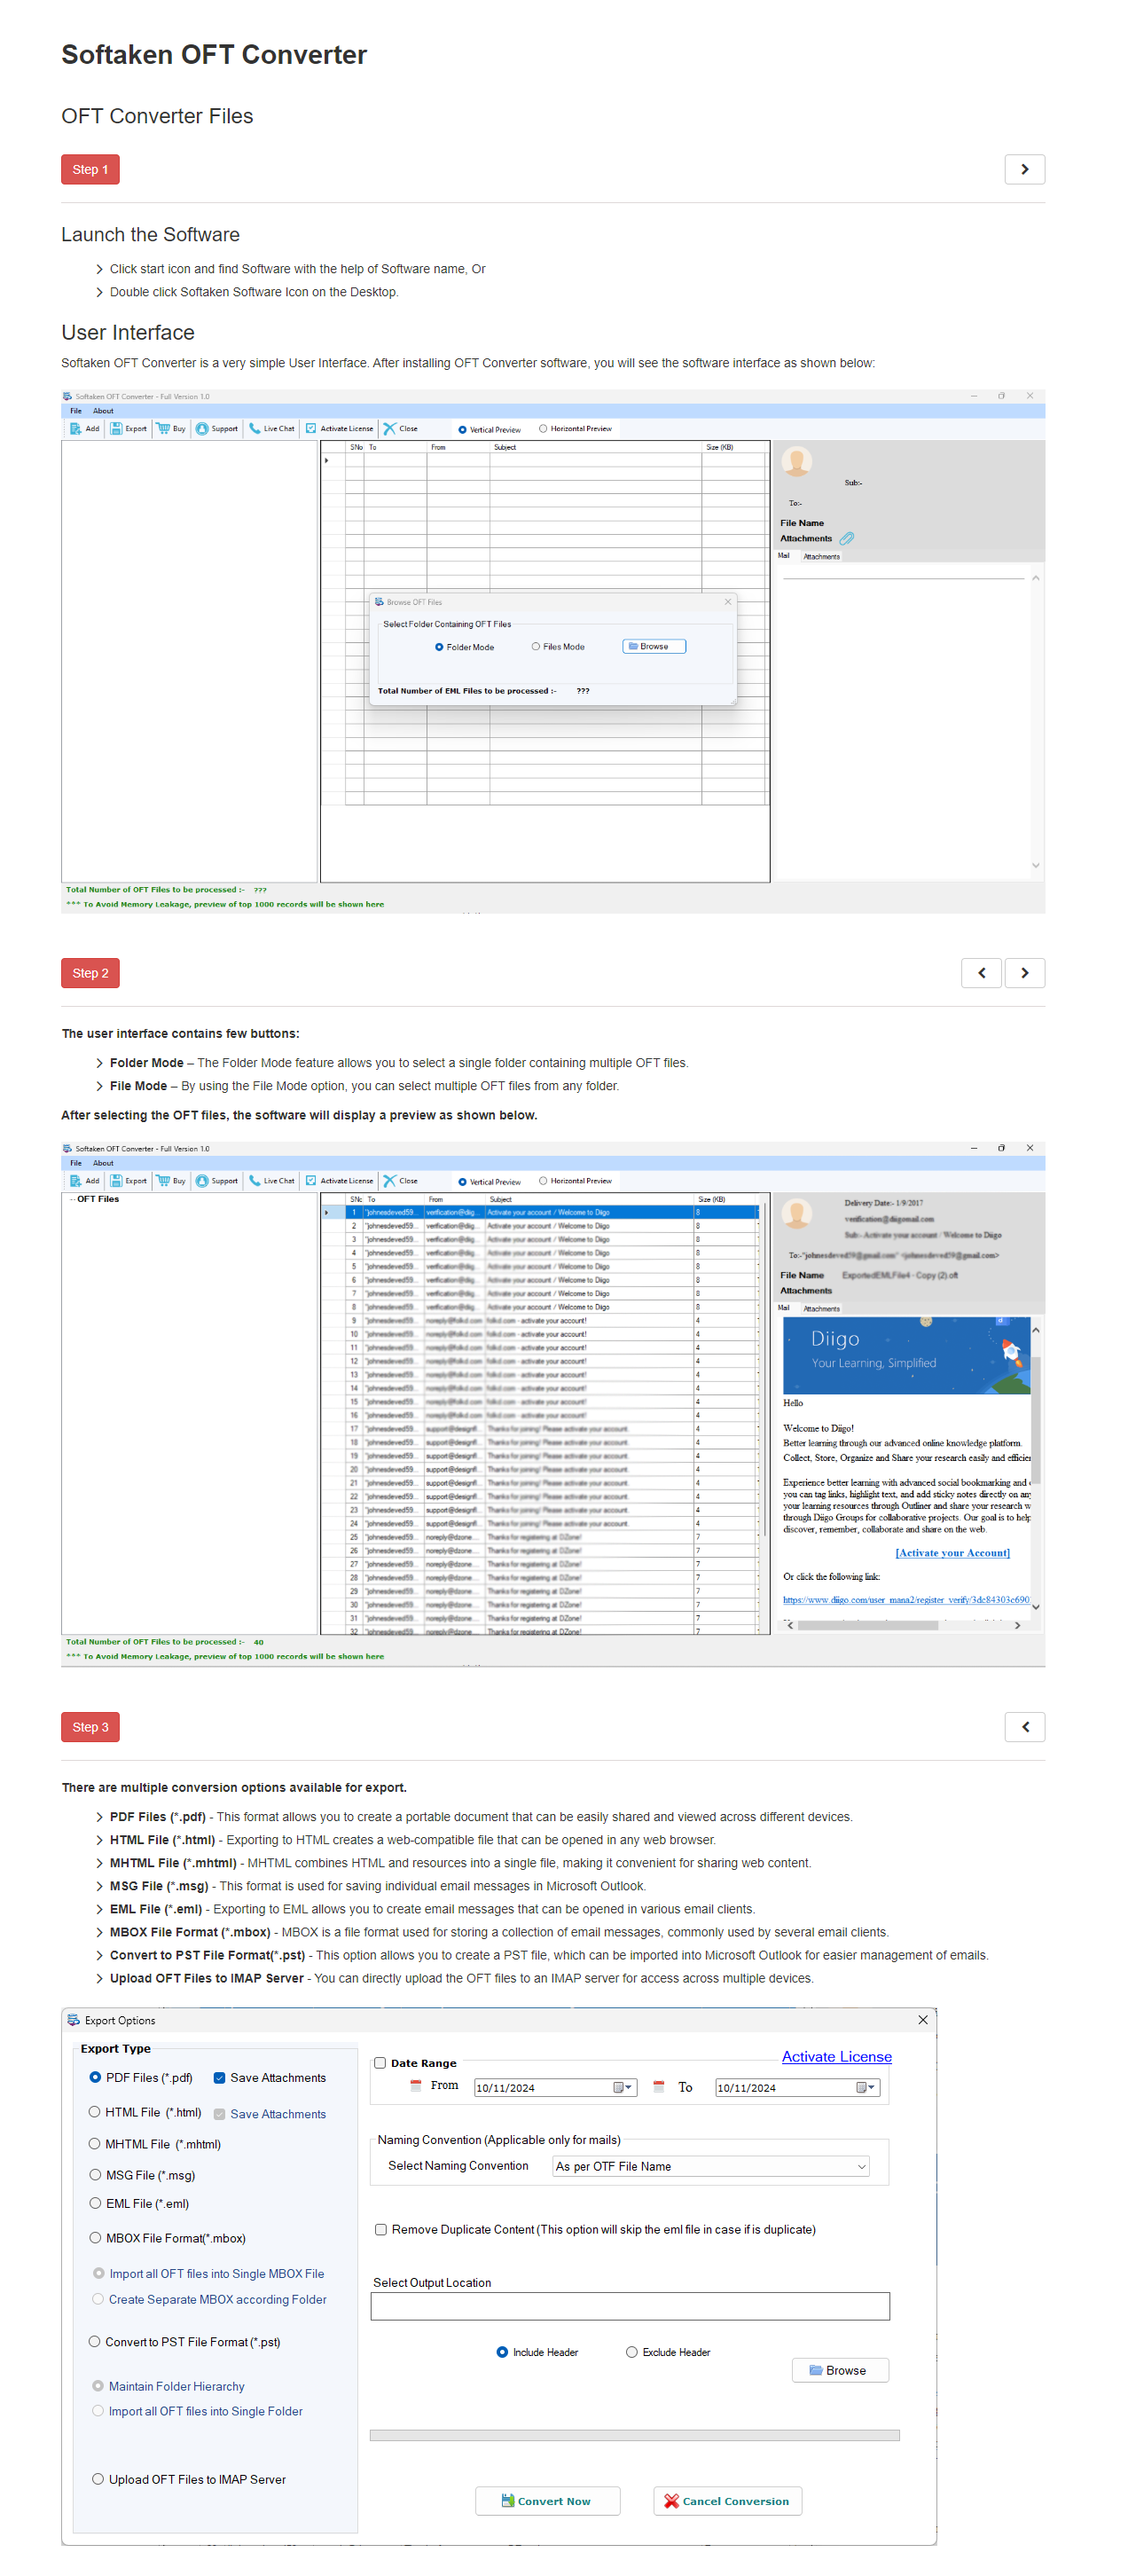Click the calendar icon beside the From date
This screenshot has width=1128, height=2576.
pyautogui.click(x=416, y=2085)
